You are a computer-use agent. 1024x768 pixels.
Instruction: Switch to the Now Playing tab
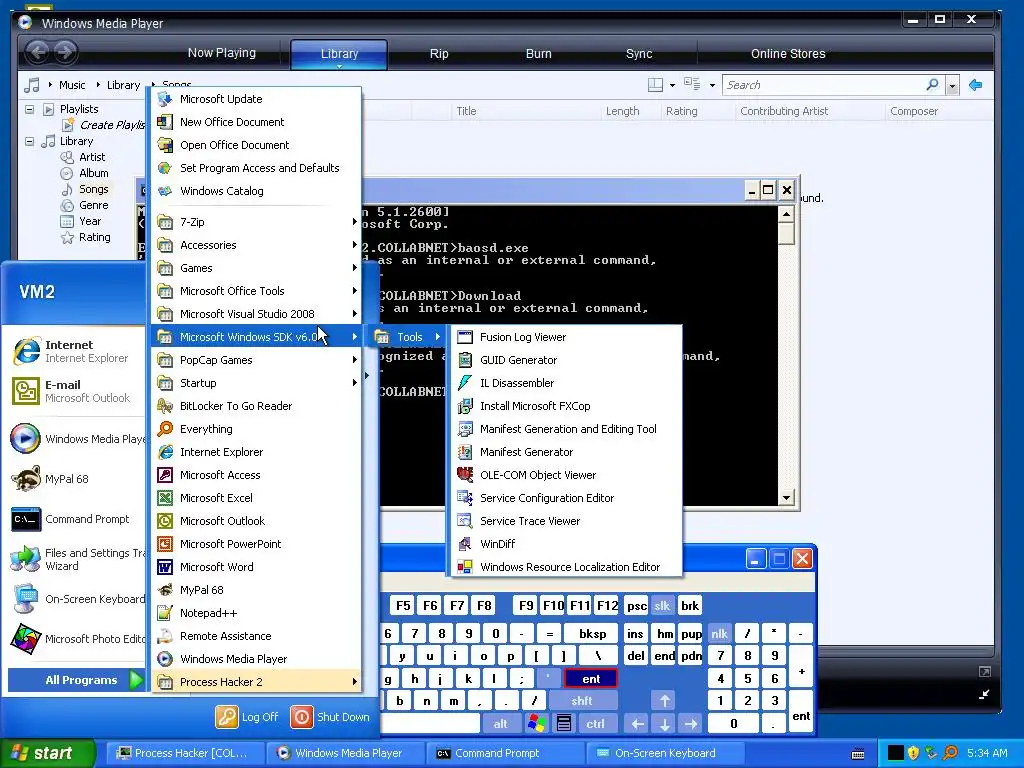click(221, 54)
